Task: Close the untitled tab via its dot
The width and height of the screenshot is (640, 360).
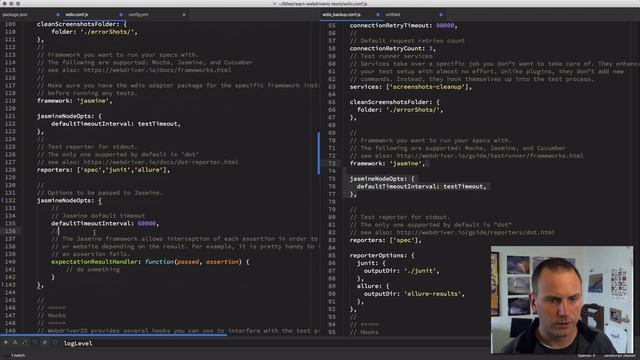Action: point(441,14)
